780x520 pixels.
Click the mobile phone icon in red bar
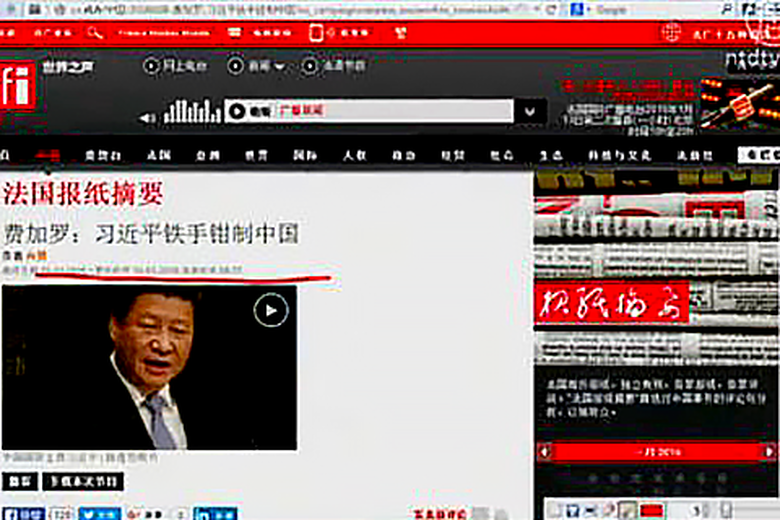pos(316,32)
